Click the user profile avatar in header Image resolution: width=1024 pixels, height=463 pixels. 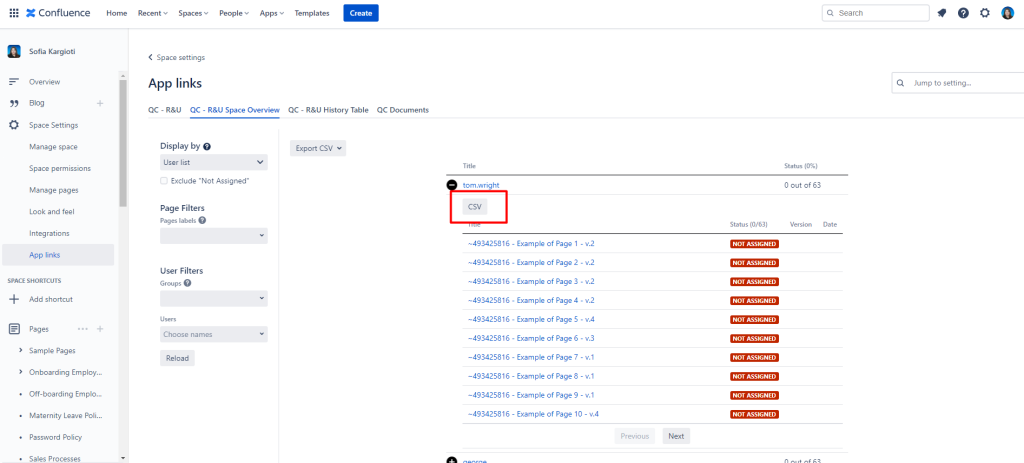1007,13
